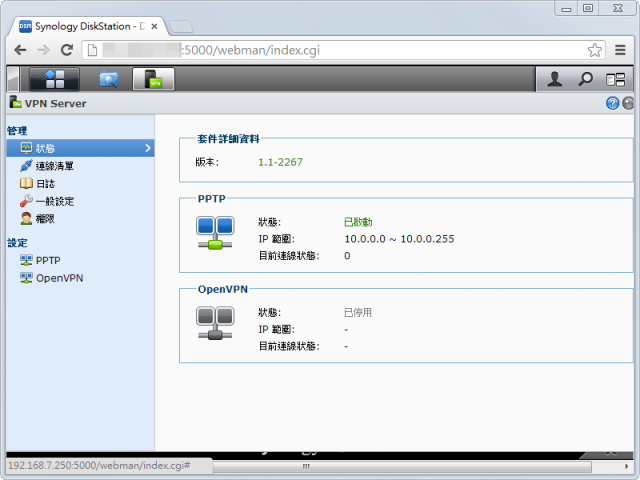The image size is (640, 480).
Task: Reload the page with the refresh icon
Action: 67,50
